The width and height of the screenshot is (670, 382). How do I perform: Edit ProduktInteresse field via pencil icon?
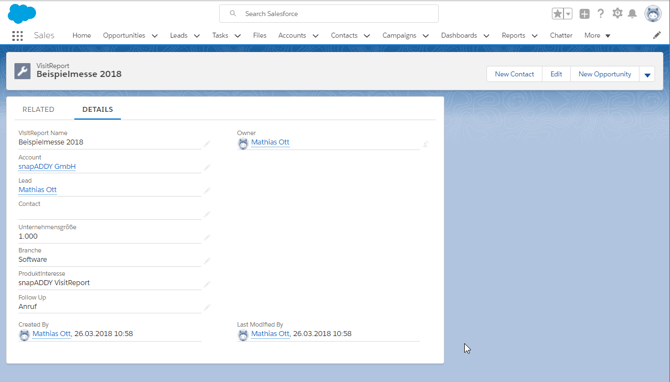pyautogui.click(x=207, y=284)
